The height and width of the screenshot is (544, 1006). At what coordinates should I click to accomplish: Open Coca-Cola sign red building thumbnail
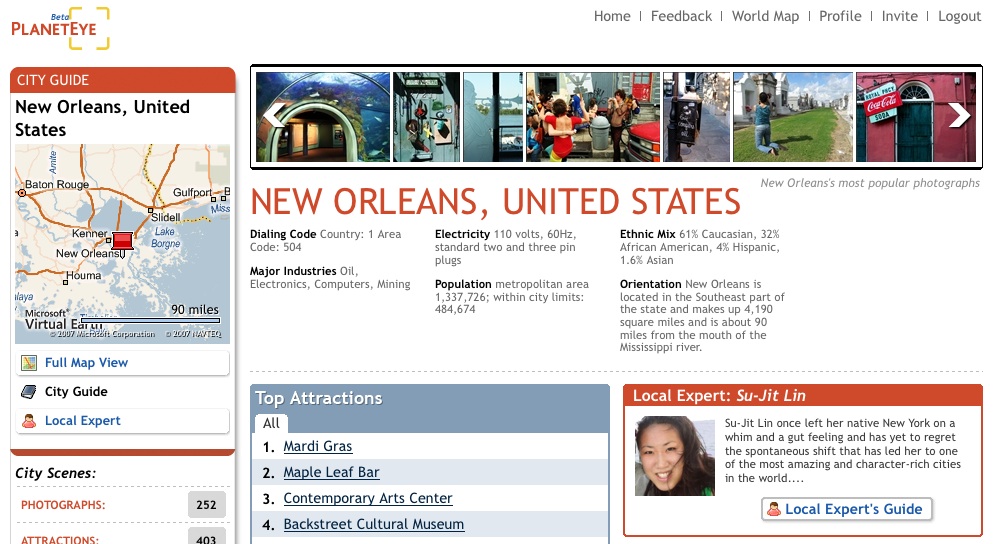pos(916,117)
